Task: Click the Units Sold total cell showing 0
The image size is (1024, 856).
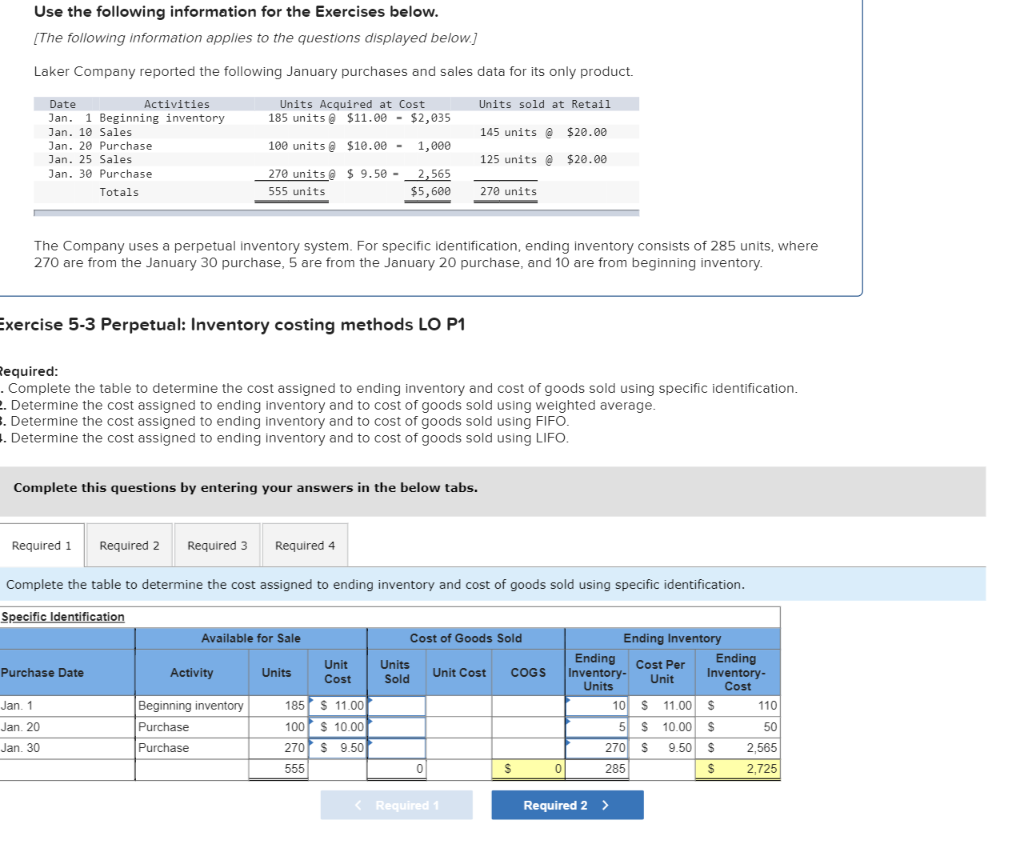Action: (x=396, y=768)
